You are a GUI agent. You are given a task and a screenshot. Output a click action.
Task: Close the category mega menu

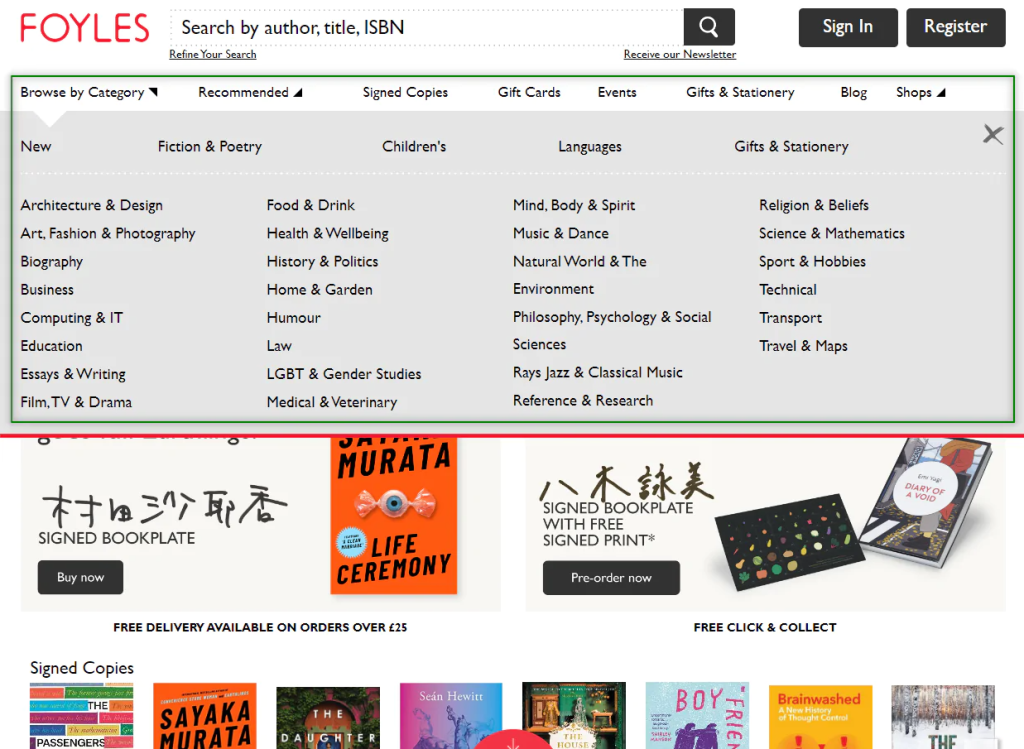[x=992, y=135]
